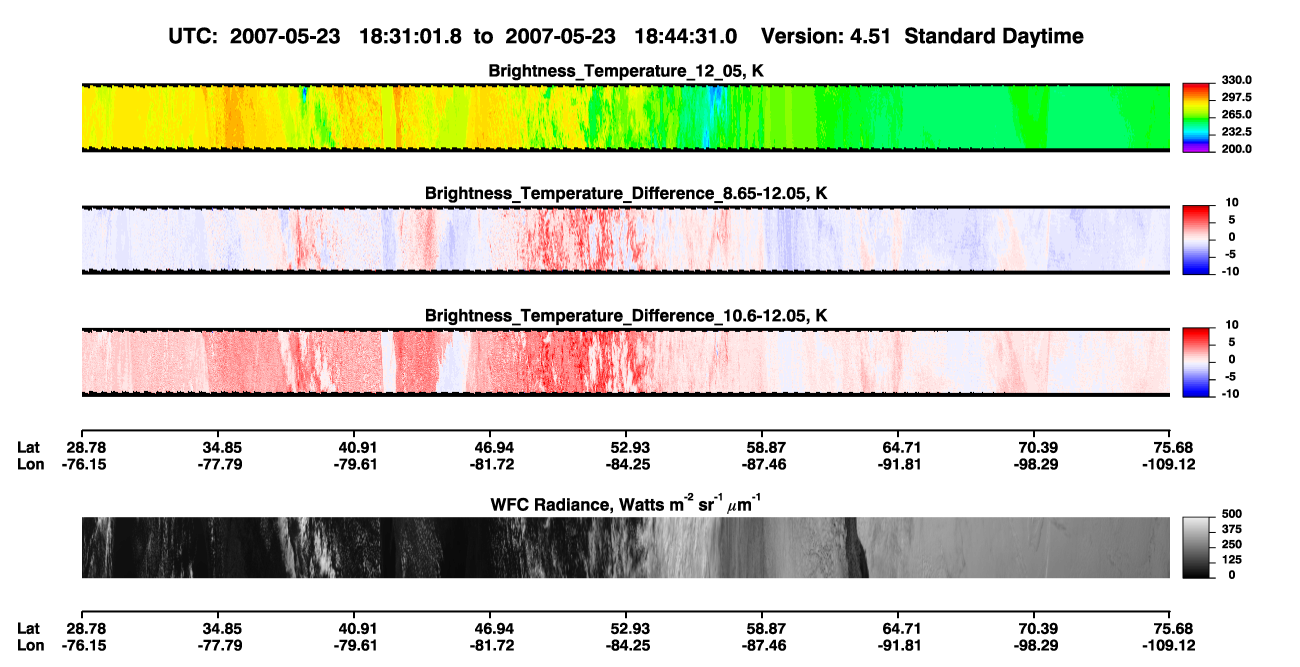The image size is (1300, 667).
Task: Click the grayscale colorbar for WFC Radiance
Action: click(1198, 547)
